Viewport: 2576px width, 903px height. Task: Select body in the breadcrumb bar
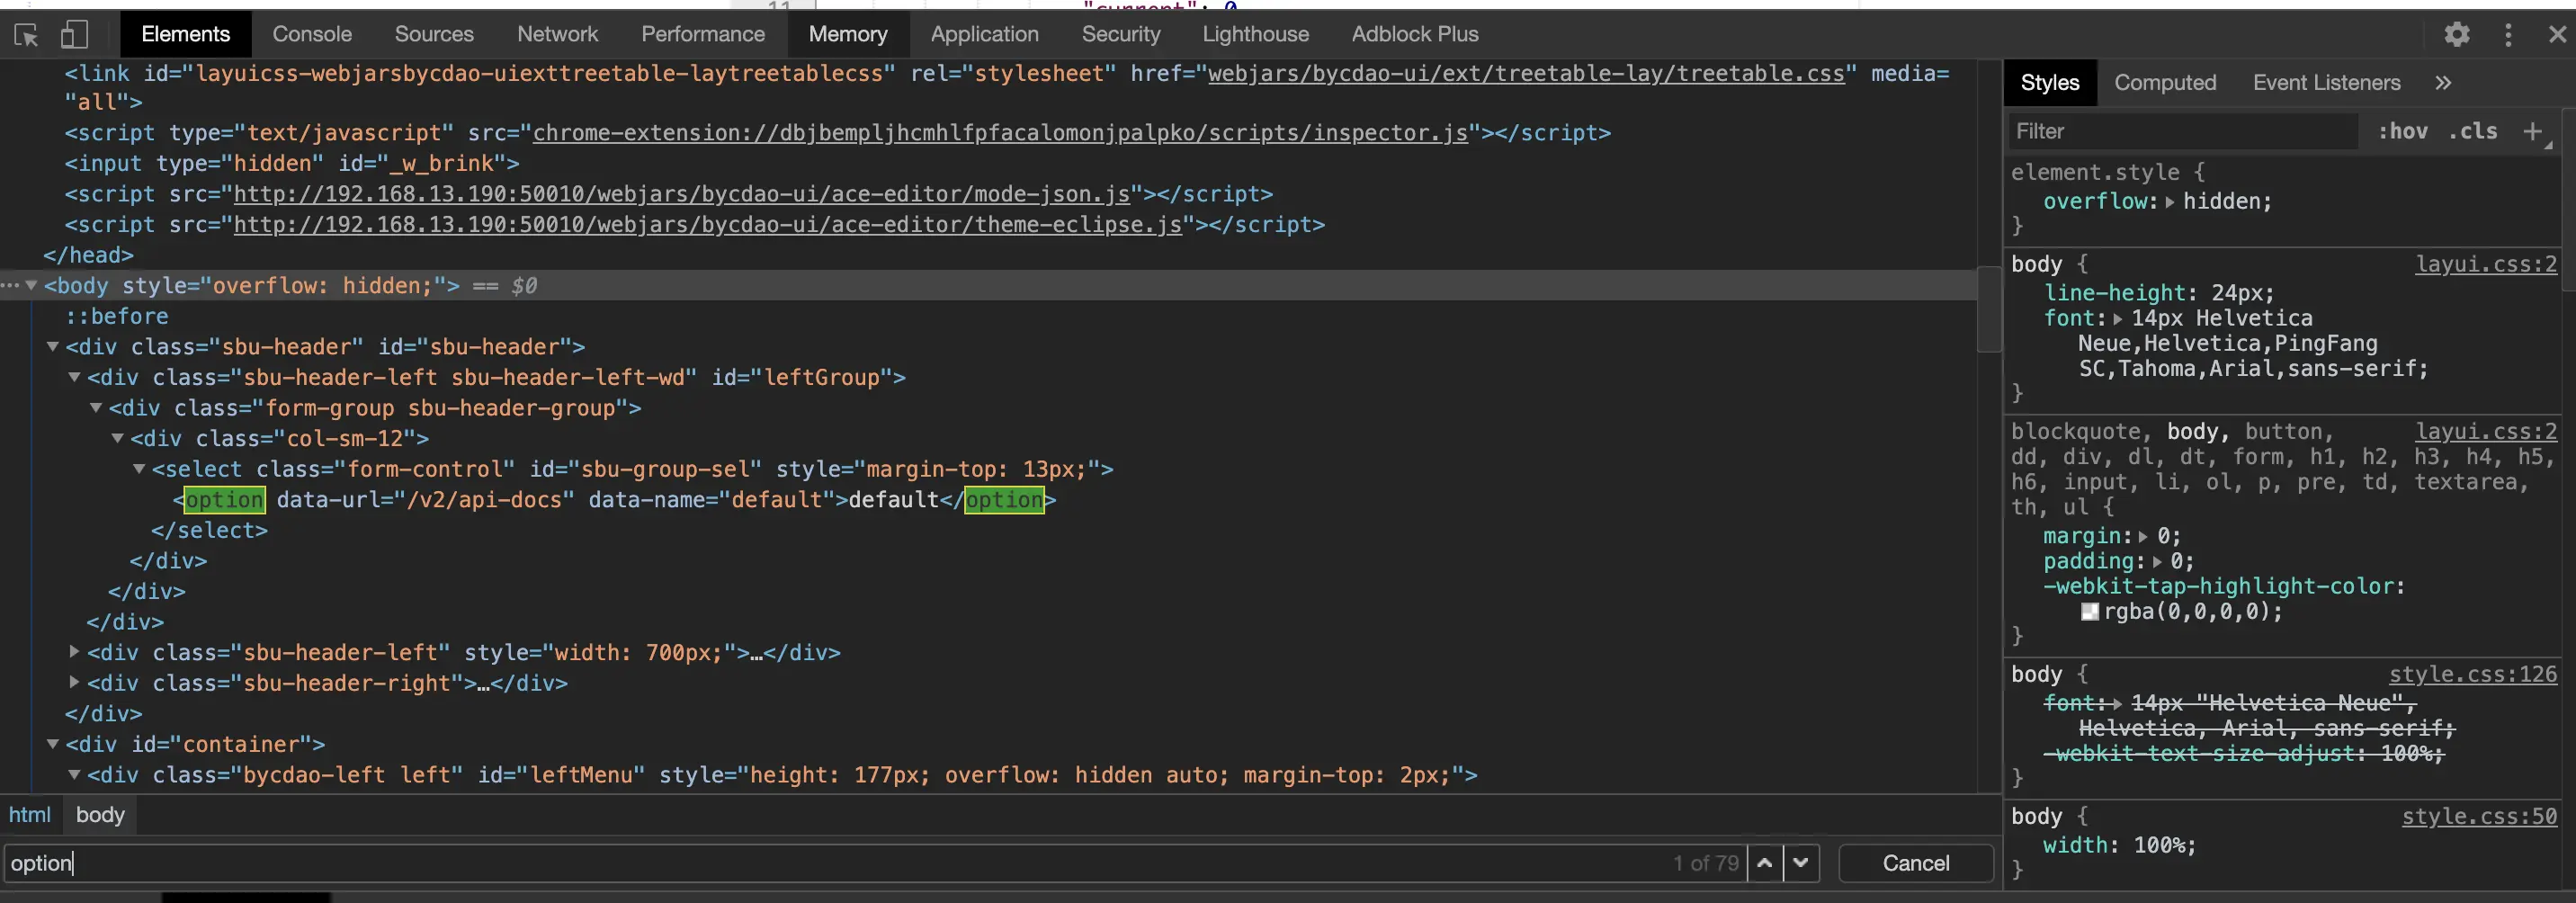pyautogui.click(x=100, y=815)
